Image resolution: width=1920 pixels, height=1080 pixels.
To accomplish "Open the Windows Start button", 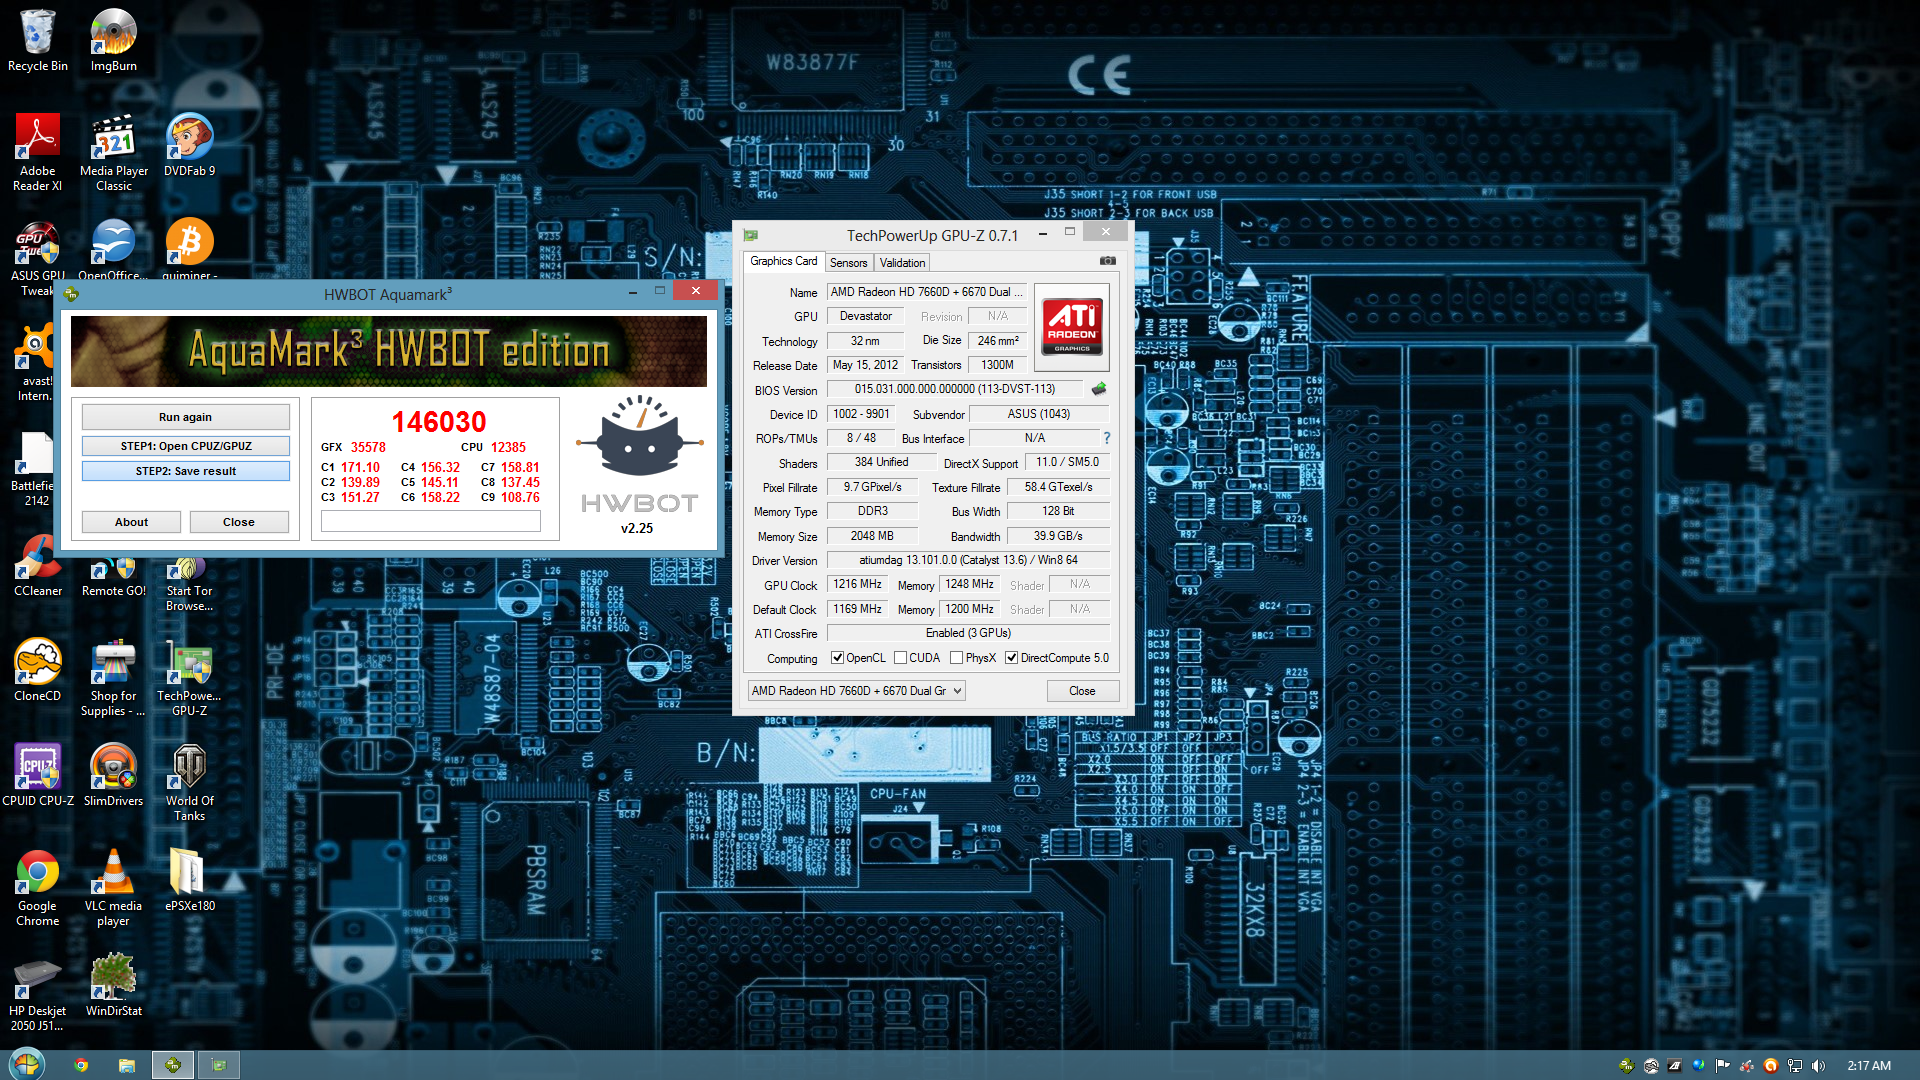I will 27,1064.
